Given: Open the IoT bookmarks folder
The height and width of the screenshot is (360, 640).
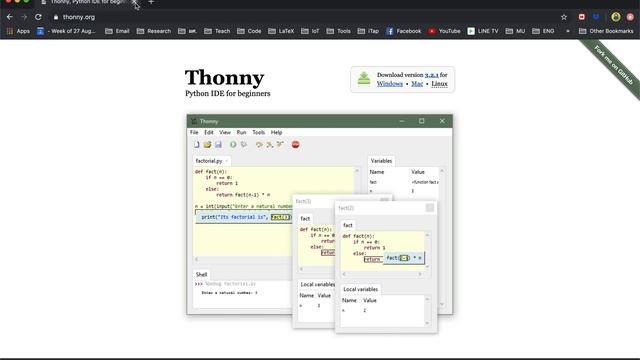Looking at the screenshot, I should coord(310,31).
